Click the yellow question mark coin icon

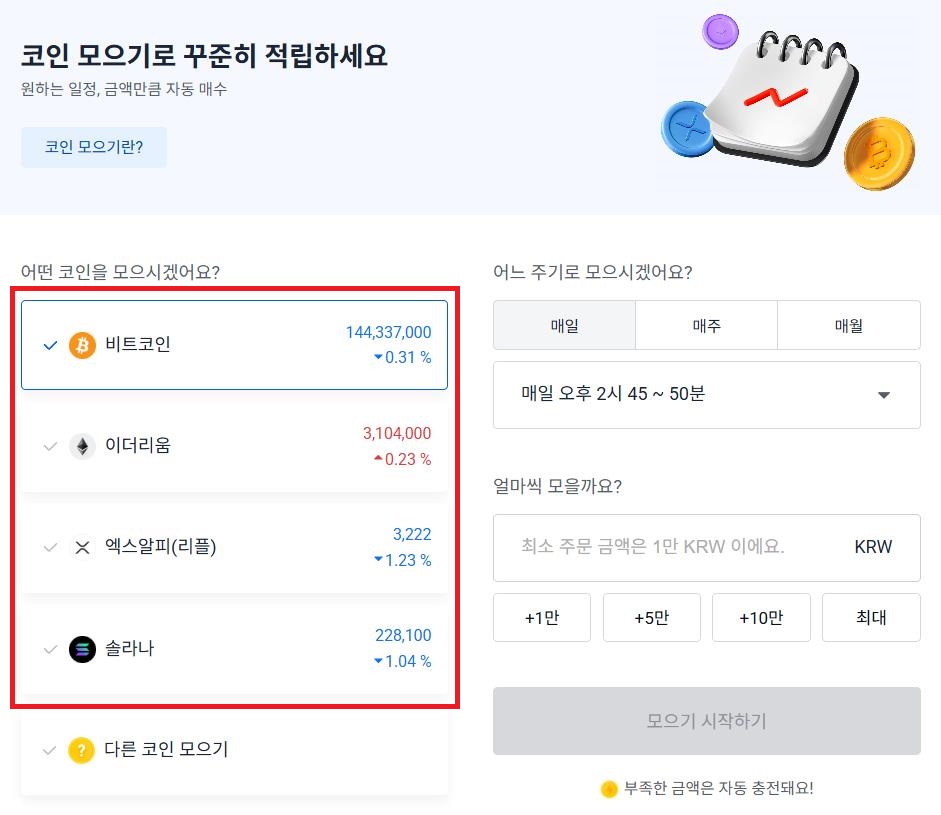[82, 750]
